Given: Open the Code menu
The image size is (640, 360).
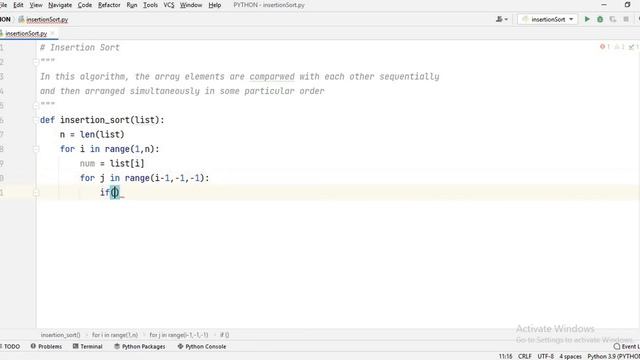Looking at the screenshot, I should 84,5.
